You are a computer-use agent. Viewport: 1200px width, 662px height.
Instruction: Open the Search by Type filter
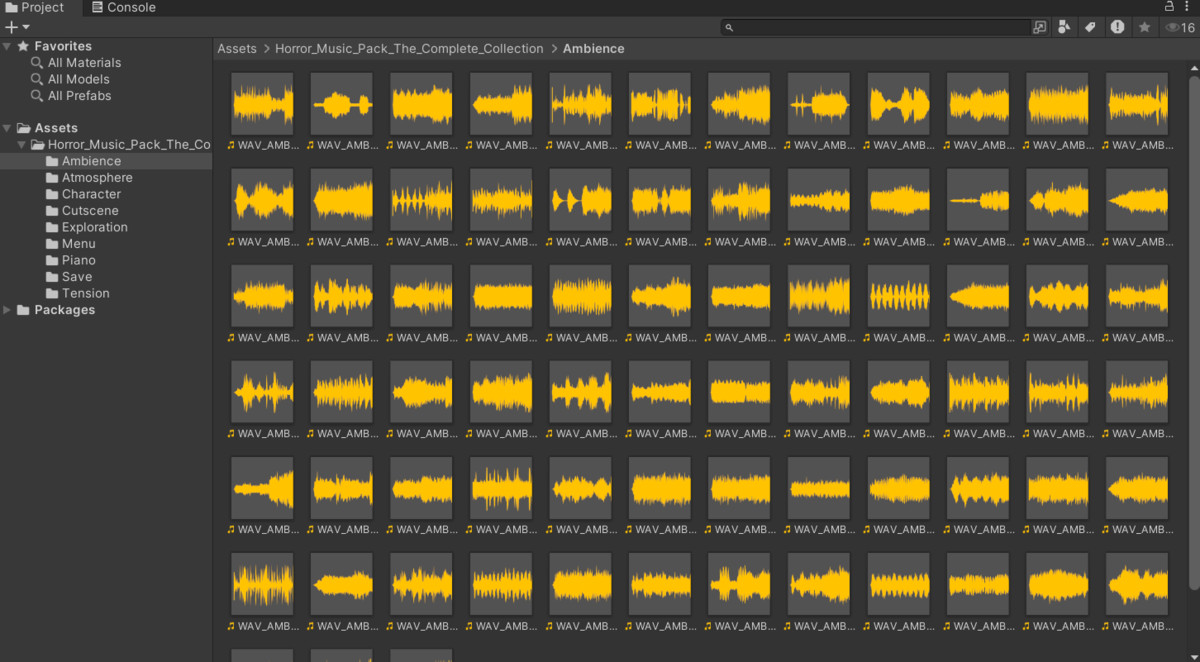click(x=1065, y=28)
